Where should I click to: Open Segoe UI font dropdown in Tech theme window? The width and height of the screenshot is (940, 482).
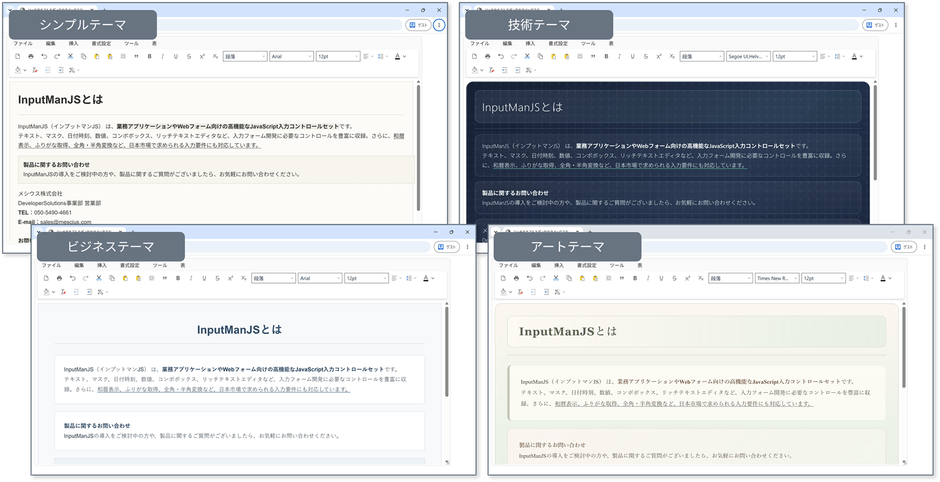[748, 56]
